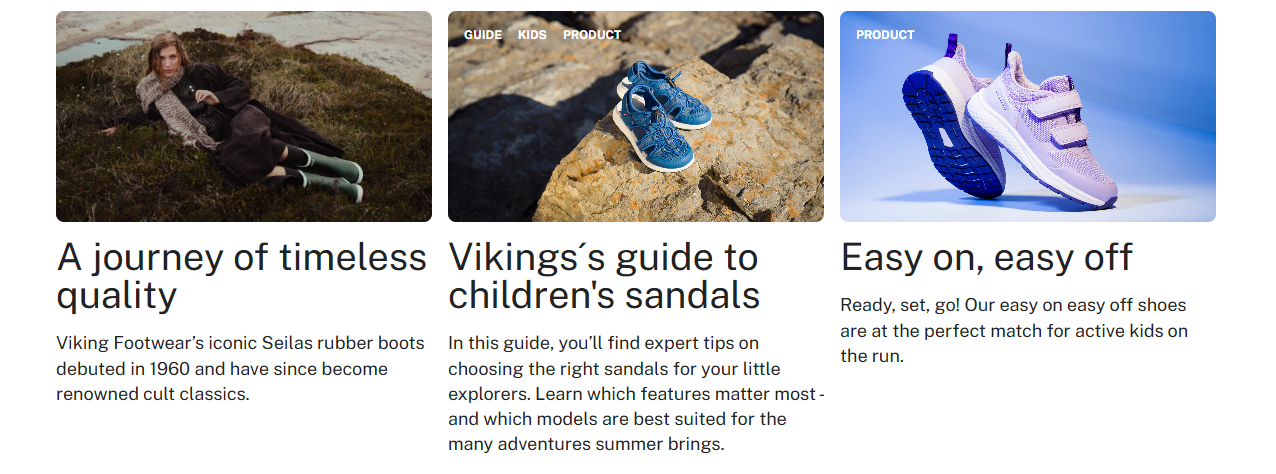Open the "Easy on, easy off" heading
The width and height of the screenshot is (1276, 474).
986,258
